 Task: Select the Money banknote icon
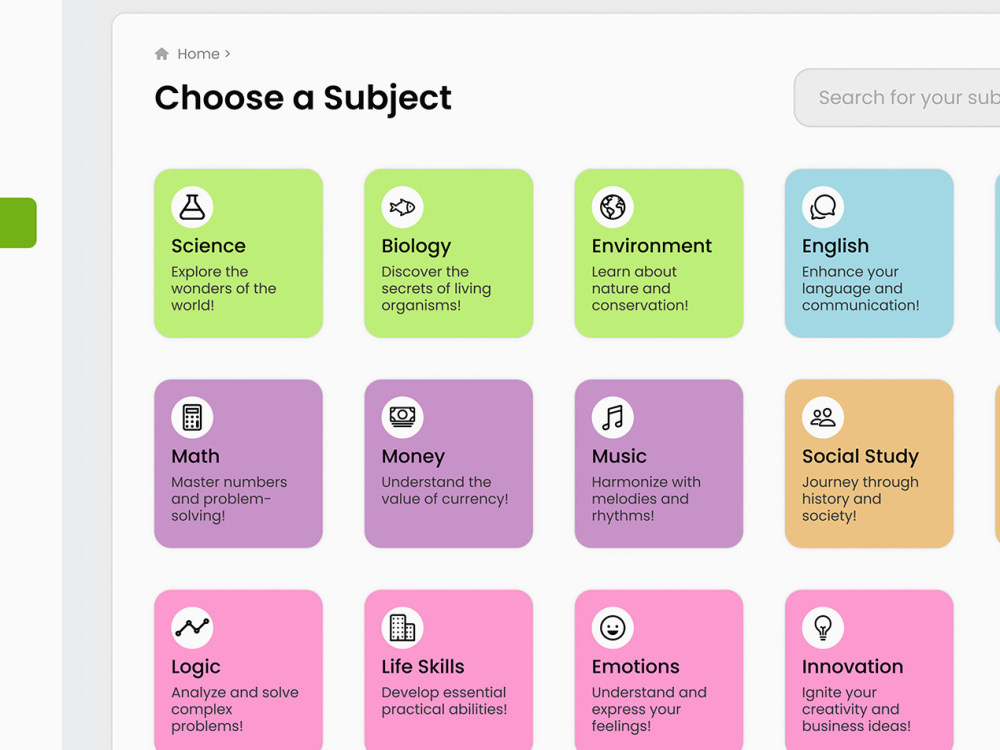[x=402, y=417]
